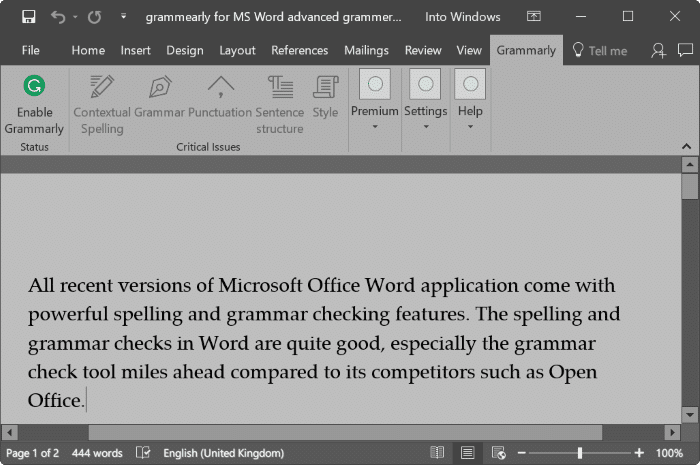This screenshot has width=700, height=465.
Task: Open the Mailings tab
Action: coord(366,50)
